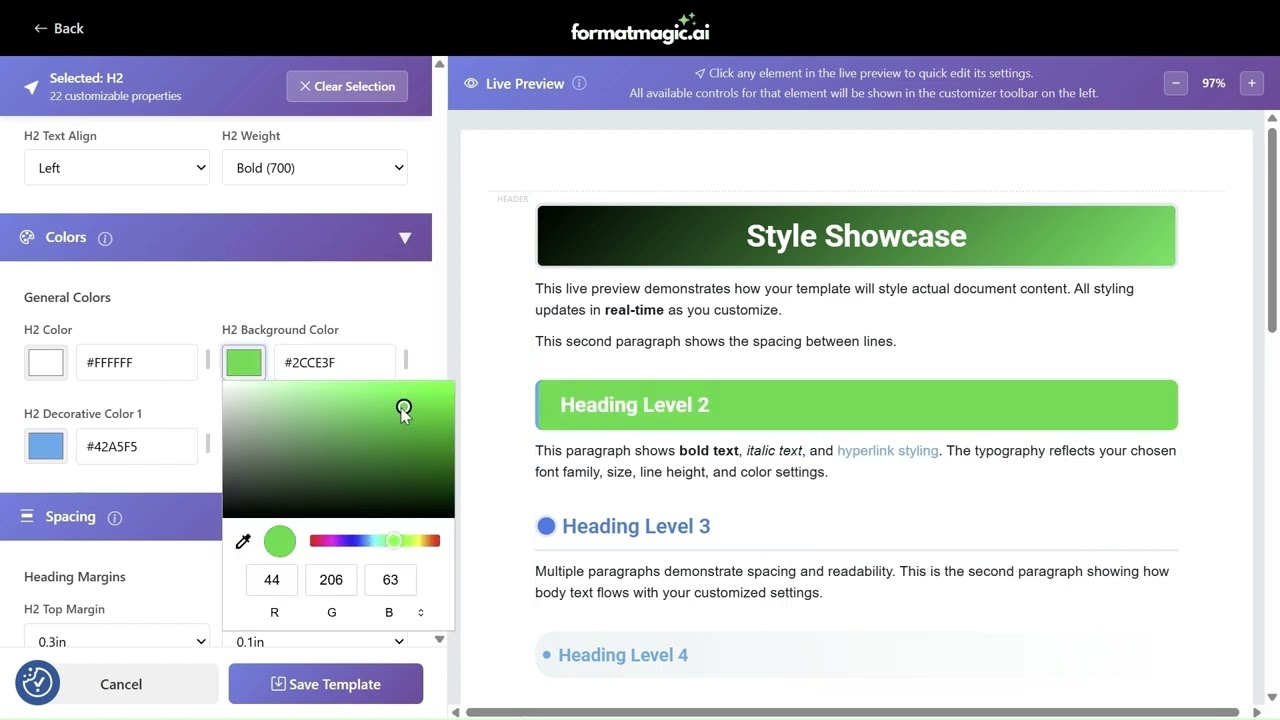
Task: Click the info icon beside Colors
Action: click(x=105, y=238)
